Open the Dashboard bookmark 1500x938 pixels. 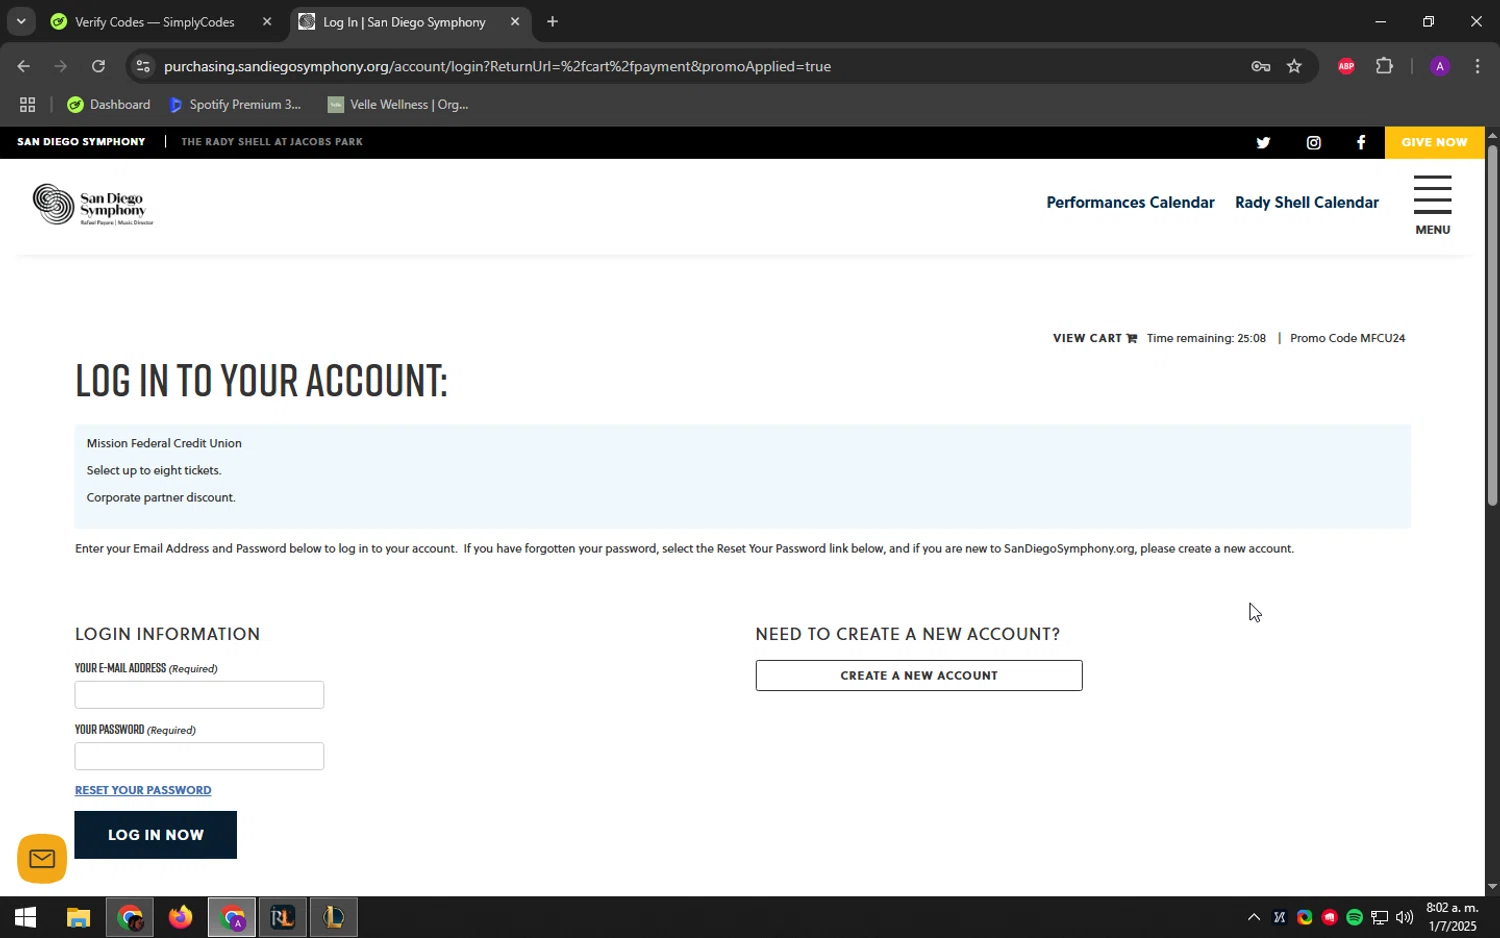click(108, 104)
